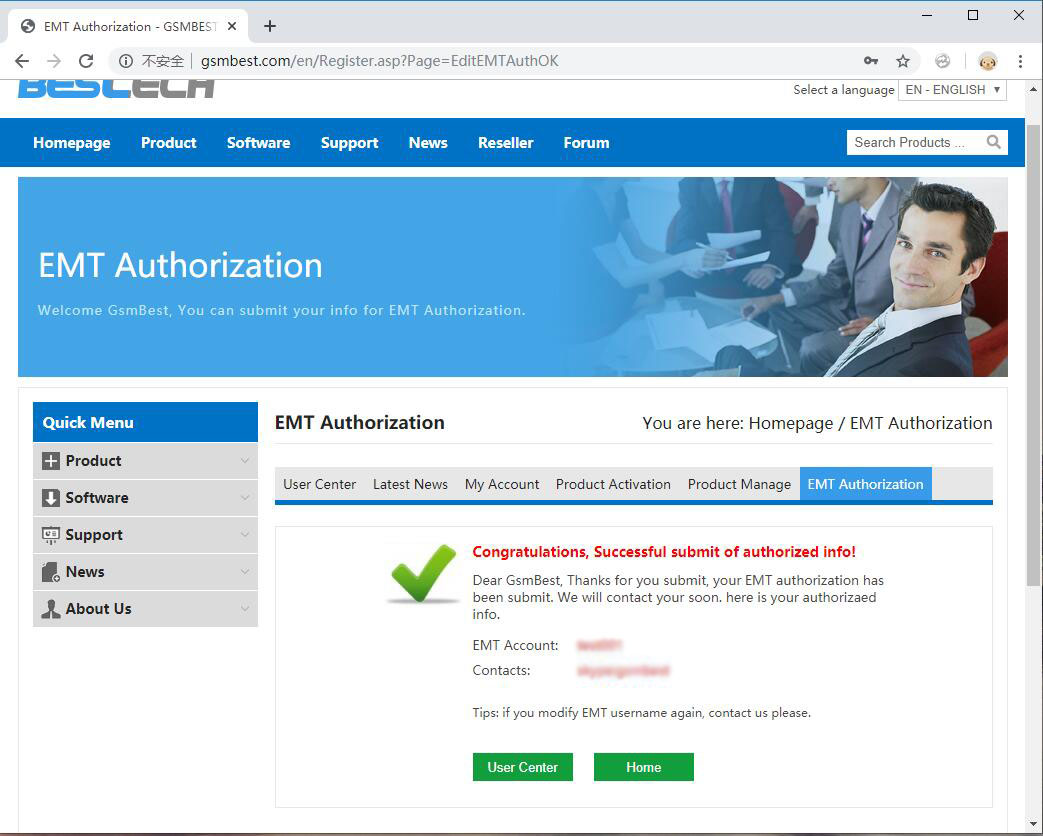The width and height of the screenshot is (1043, 836).
Task: Click the Product plus icon in Quick Menu
Action: (x=51, y=461)
